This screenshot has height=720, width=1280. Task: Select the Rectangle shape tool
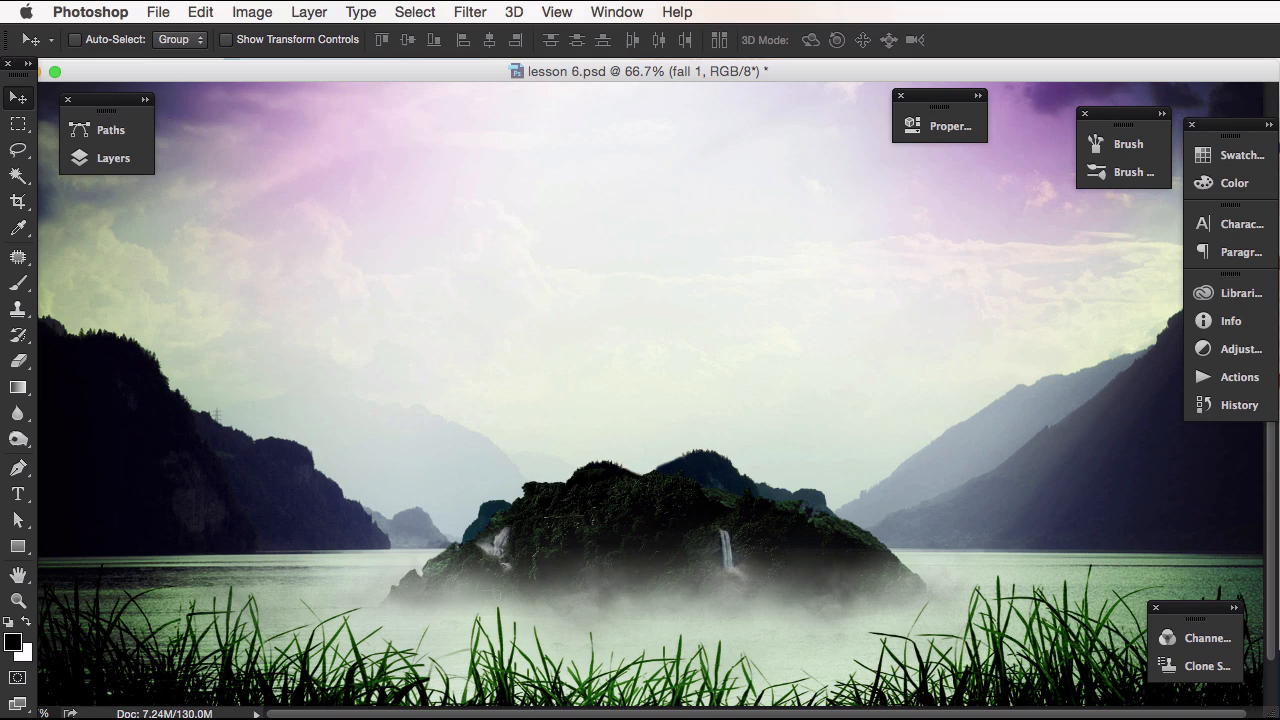click(18, 546)
